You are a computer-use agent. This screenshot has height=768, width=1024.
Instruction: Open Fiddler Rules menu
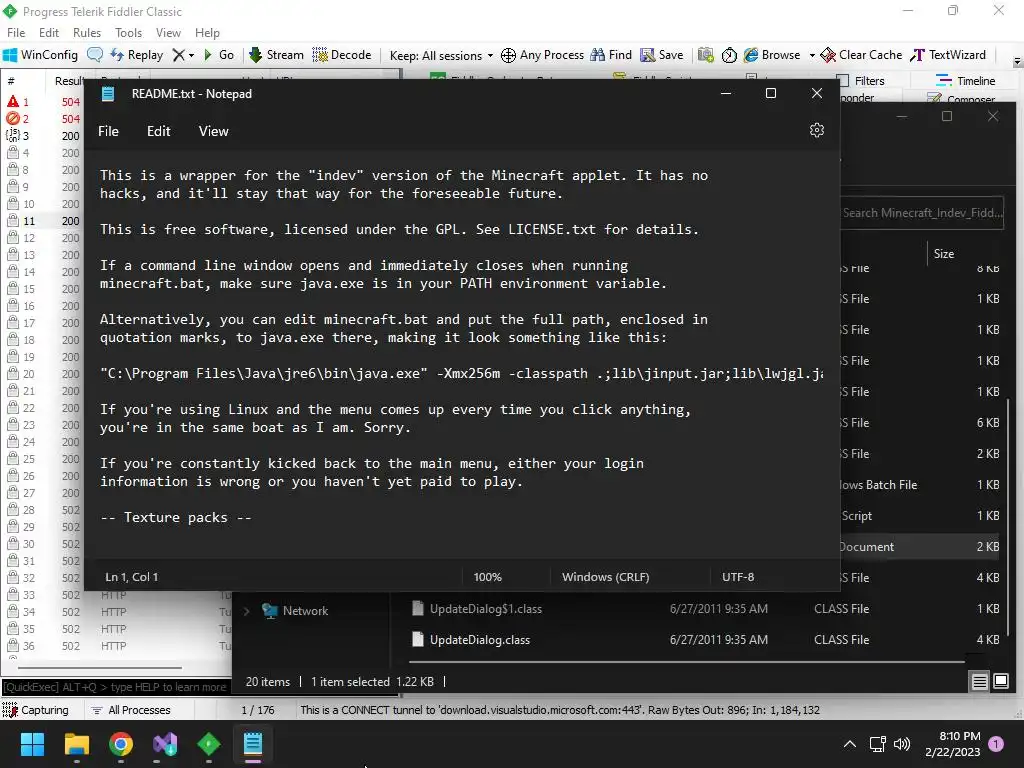point(87,33)
